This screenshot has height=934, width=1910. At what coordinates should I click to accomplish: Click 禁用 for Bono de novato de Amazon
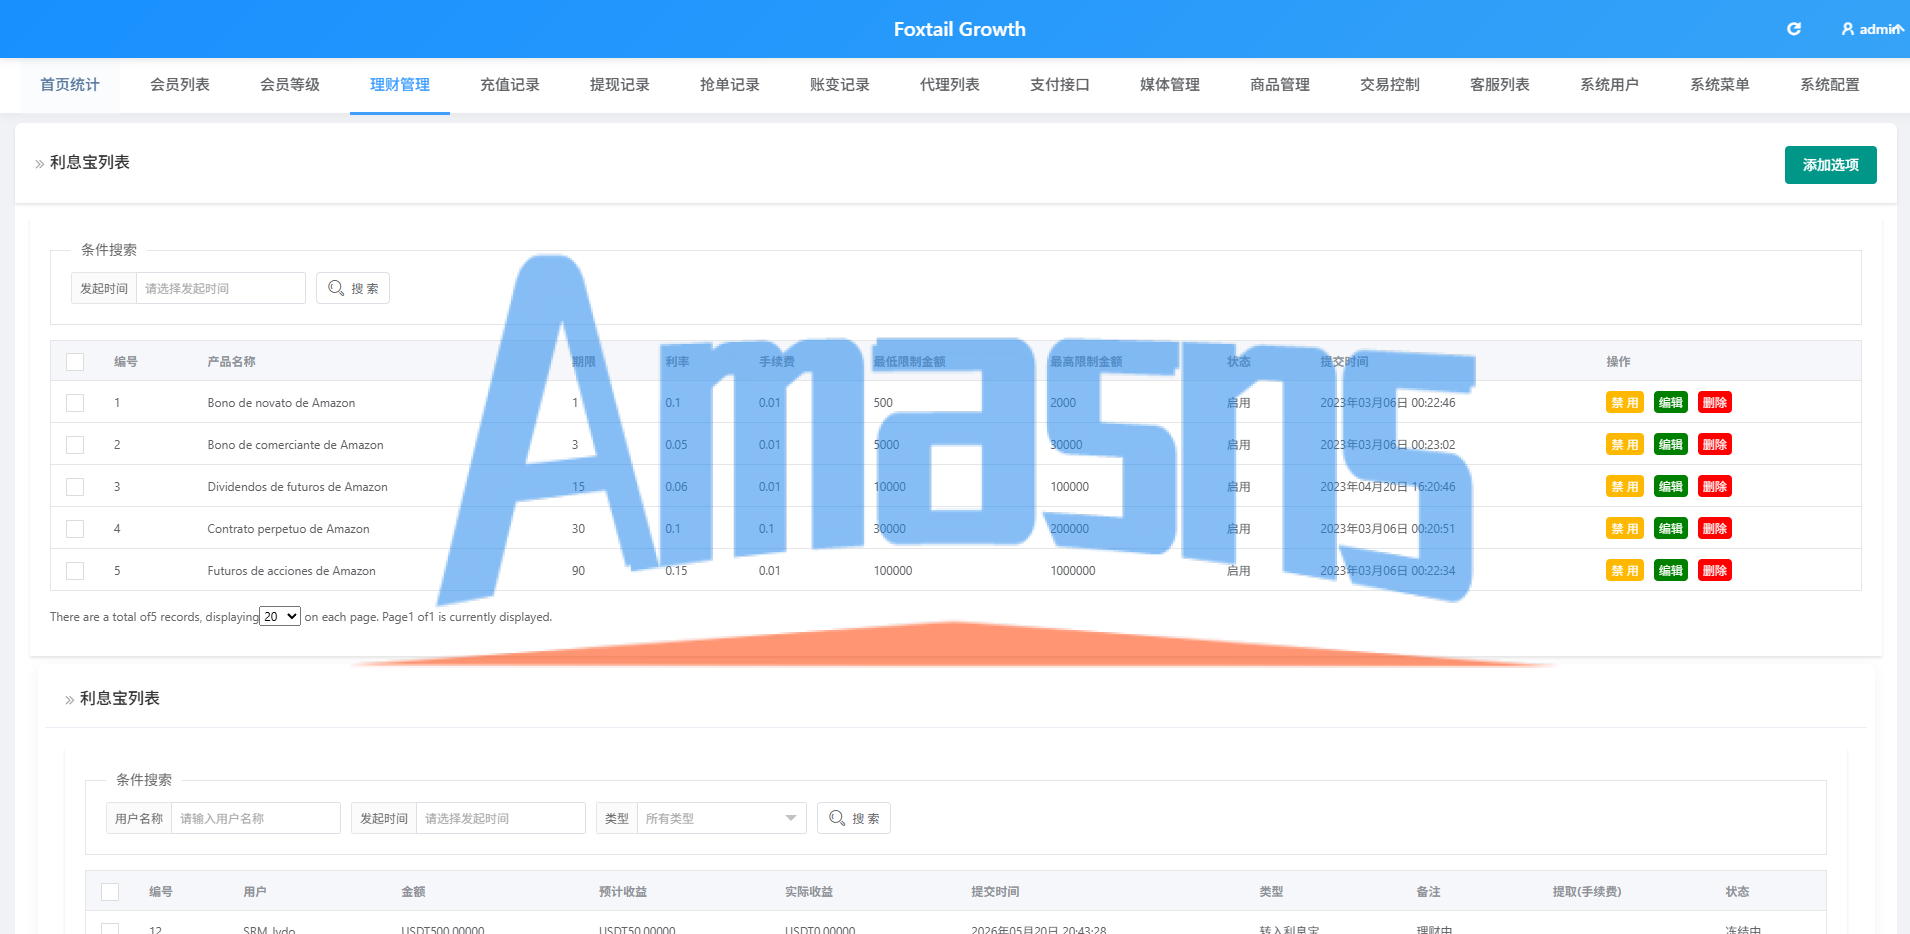tap(1625, 403)
